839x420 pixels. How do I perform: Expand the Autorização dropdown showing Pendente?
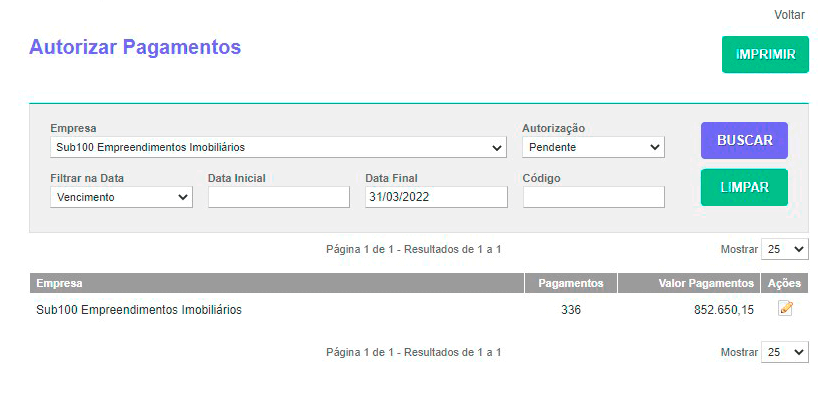pyautogui.click(x=593, y=147)
